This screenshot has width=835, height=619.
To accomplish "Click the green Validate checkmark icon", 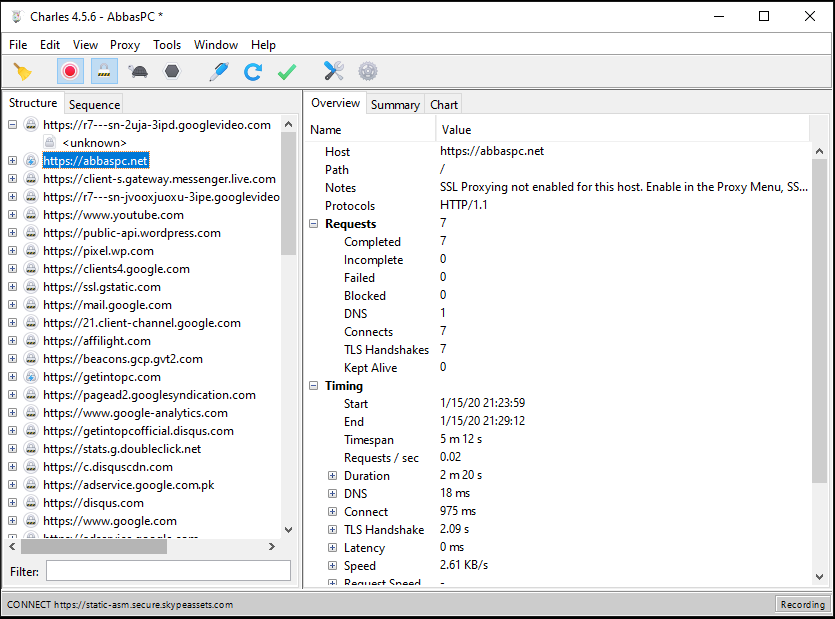I will 287,71.
